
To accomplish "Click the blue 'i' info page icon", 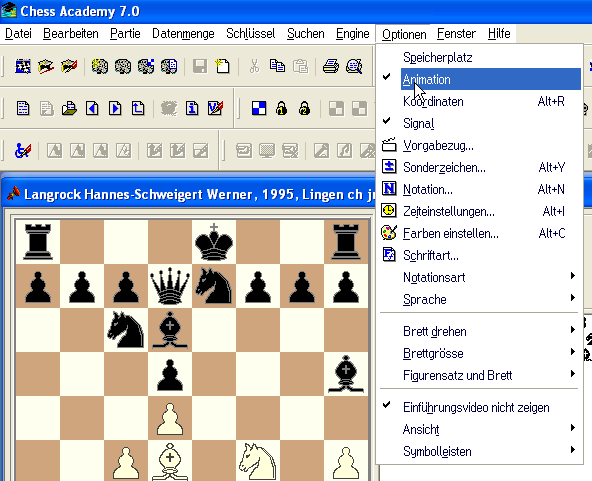I will click(192, 109).
